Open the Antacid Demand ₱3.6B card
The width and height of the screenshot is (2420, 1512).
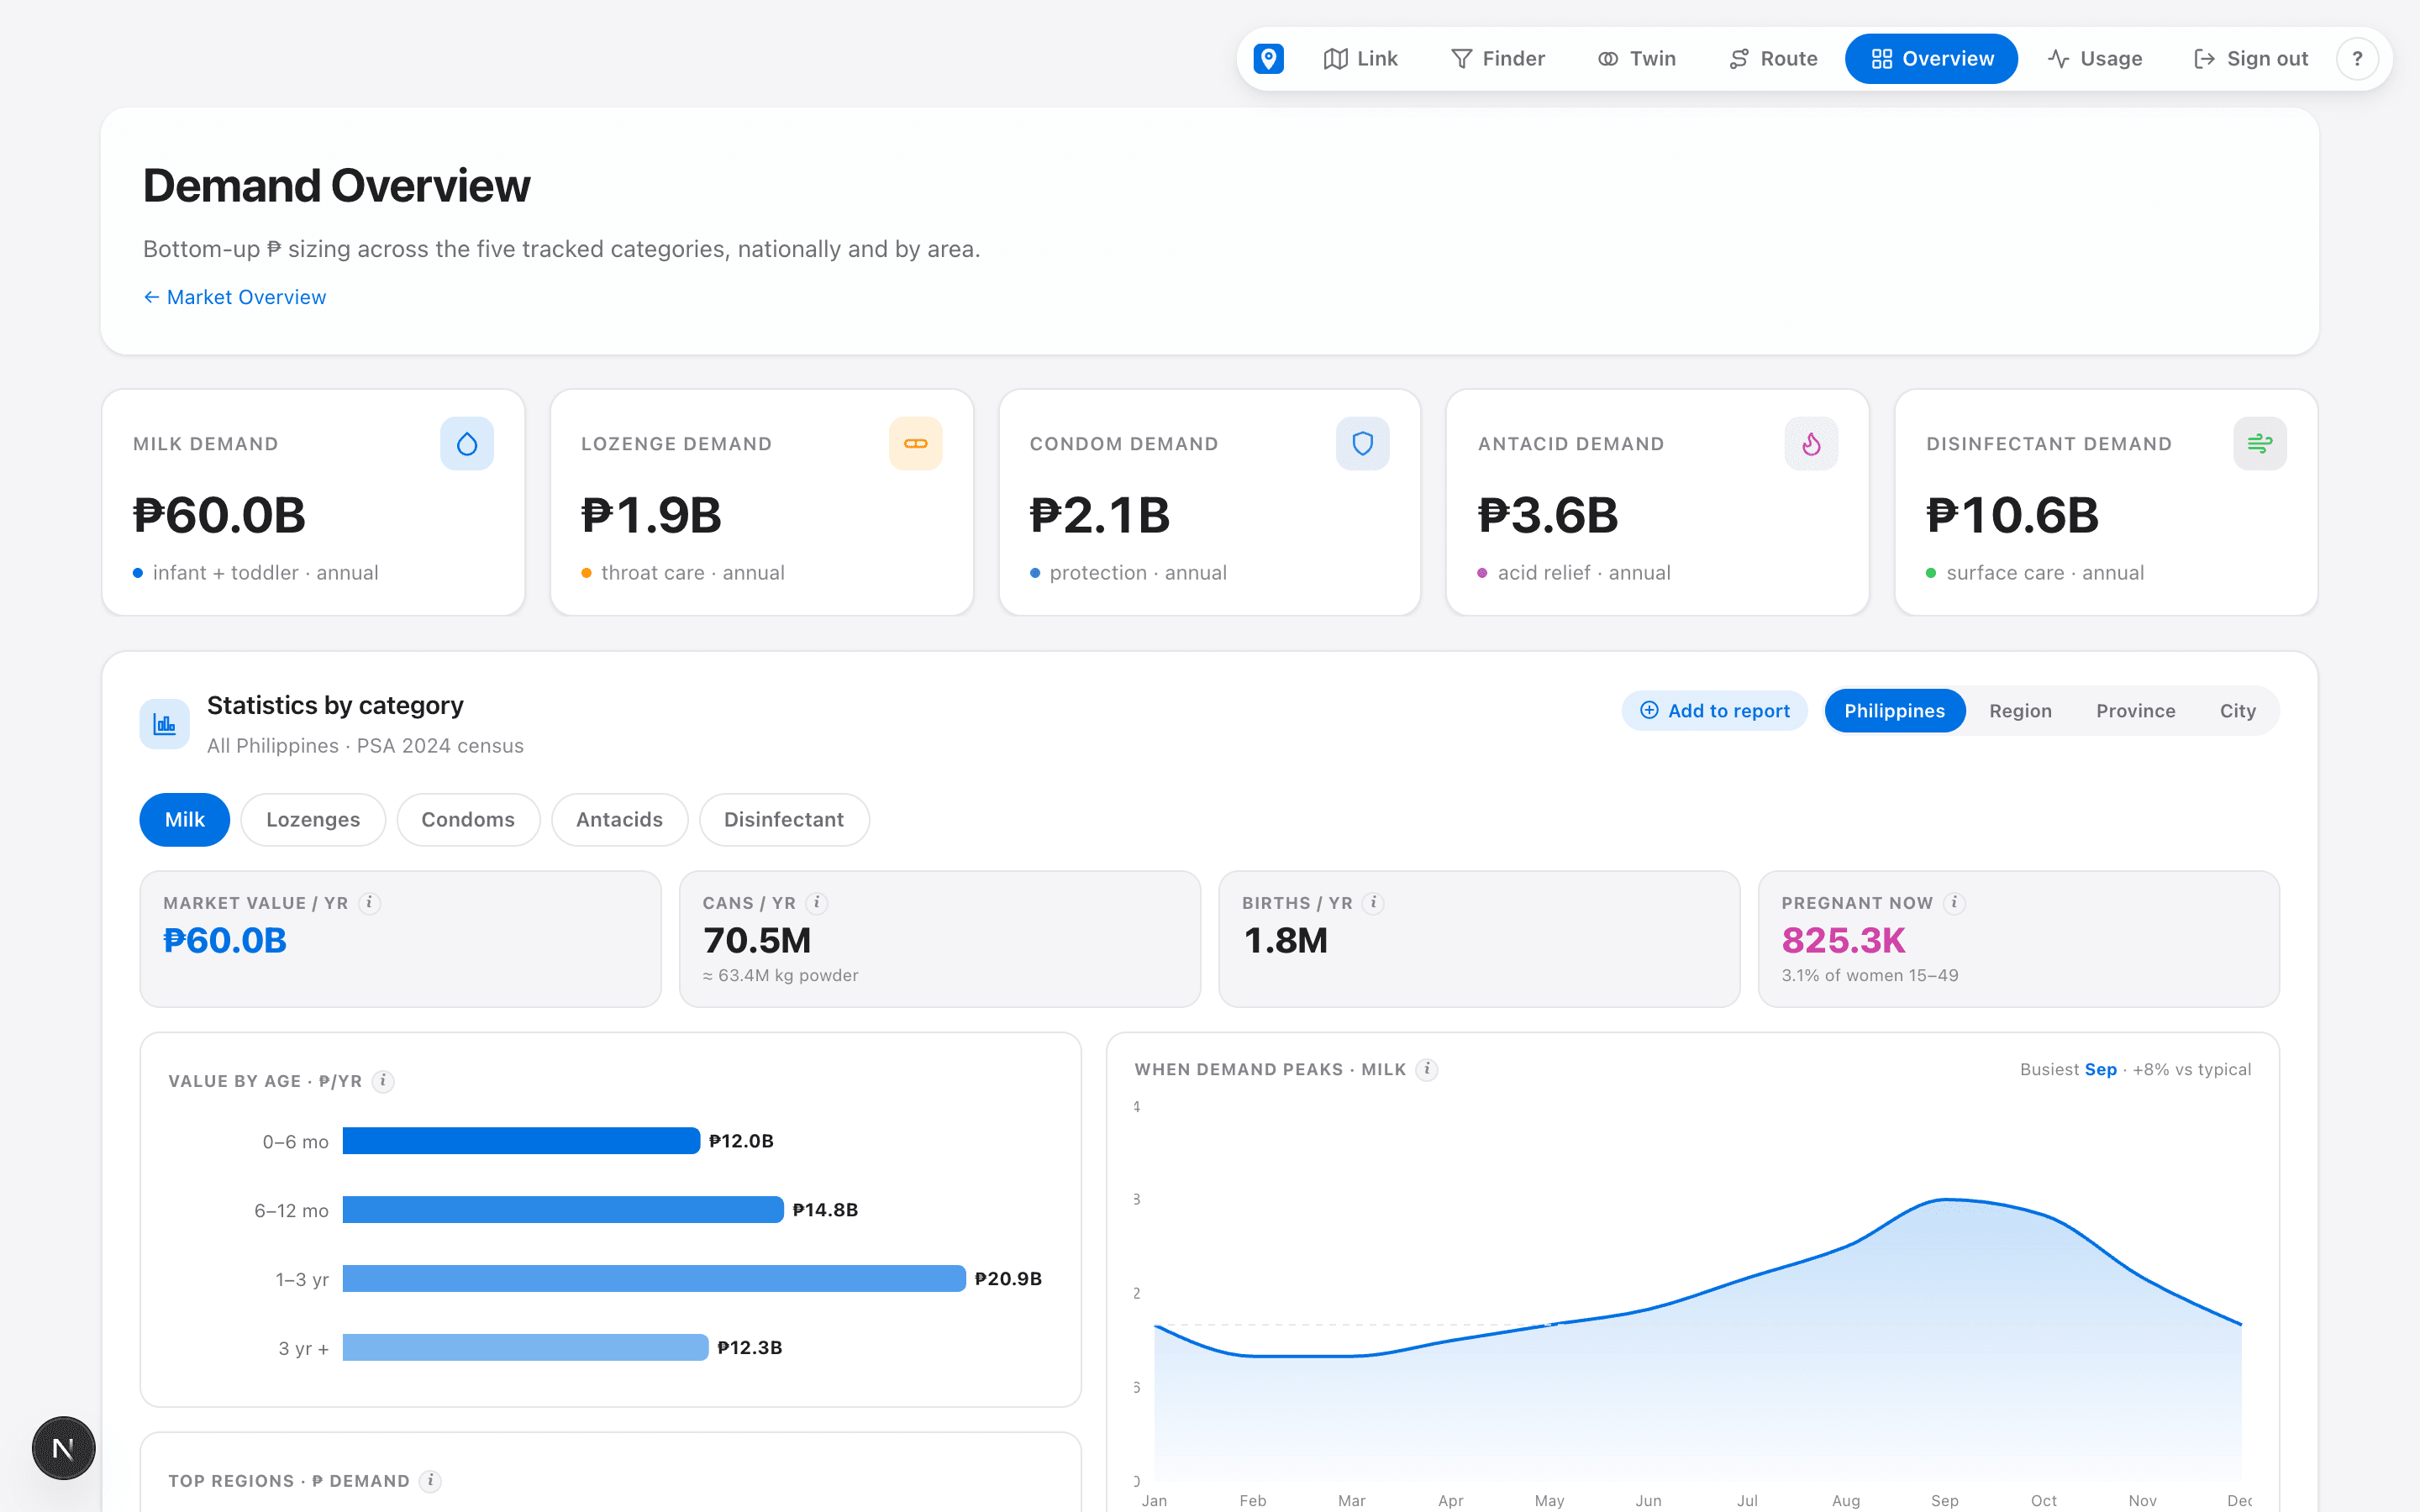(1658, 503)
